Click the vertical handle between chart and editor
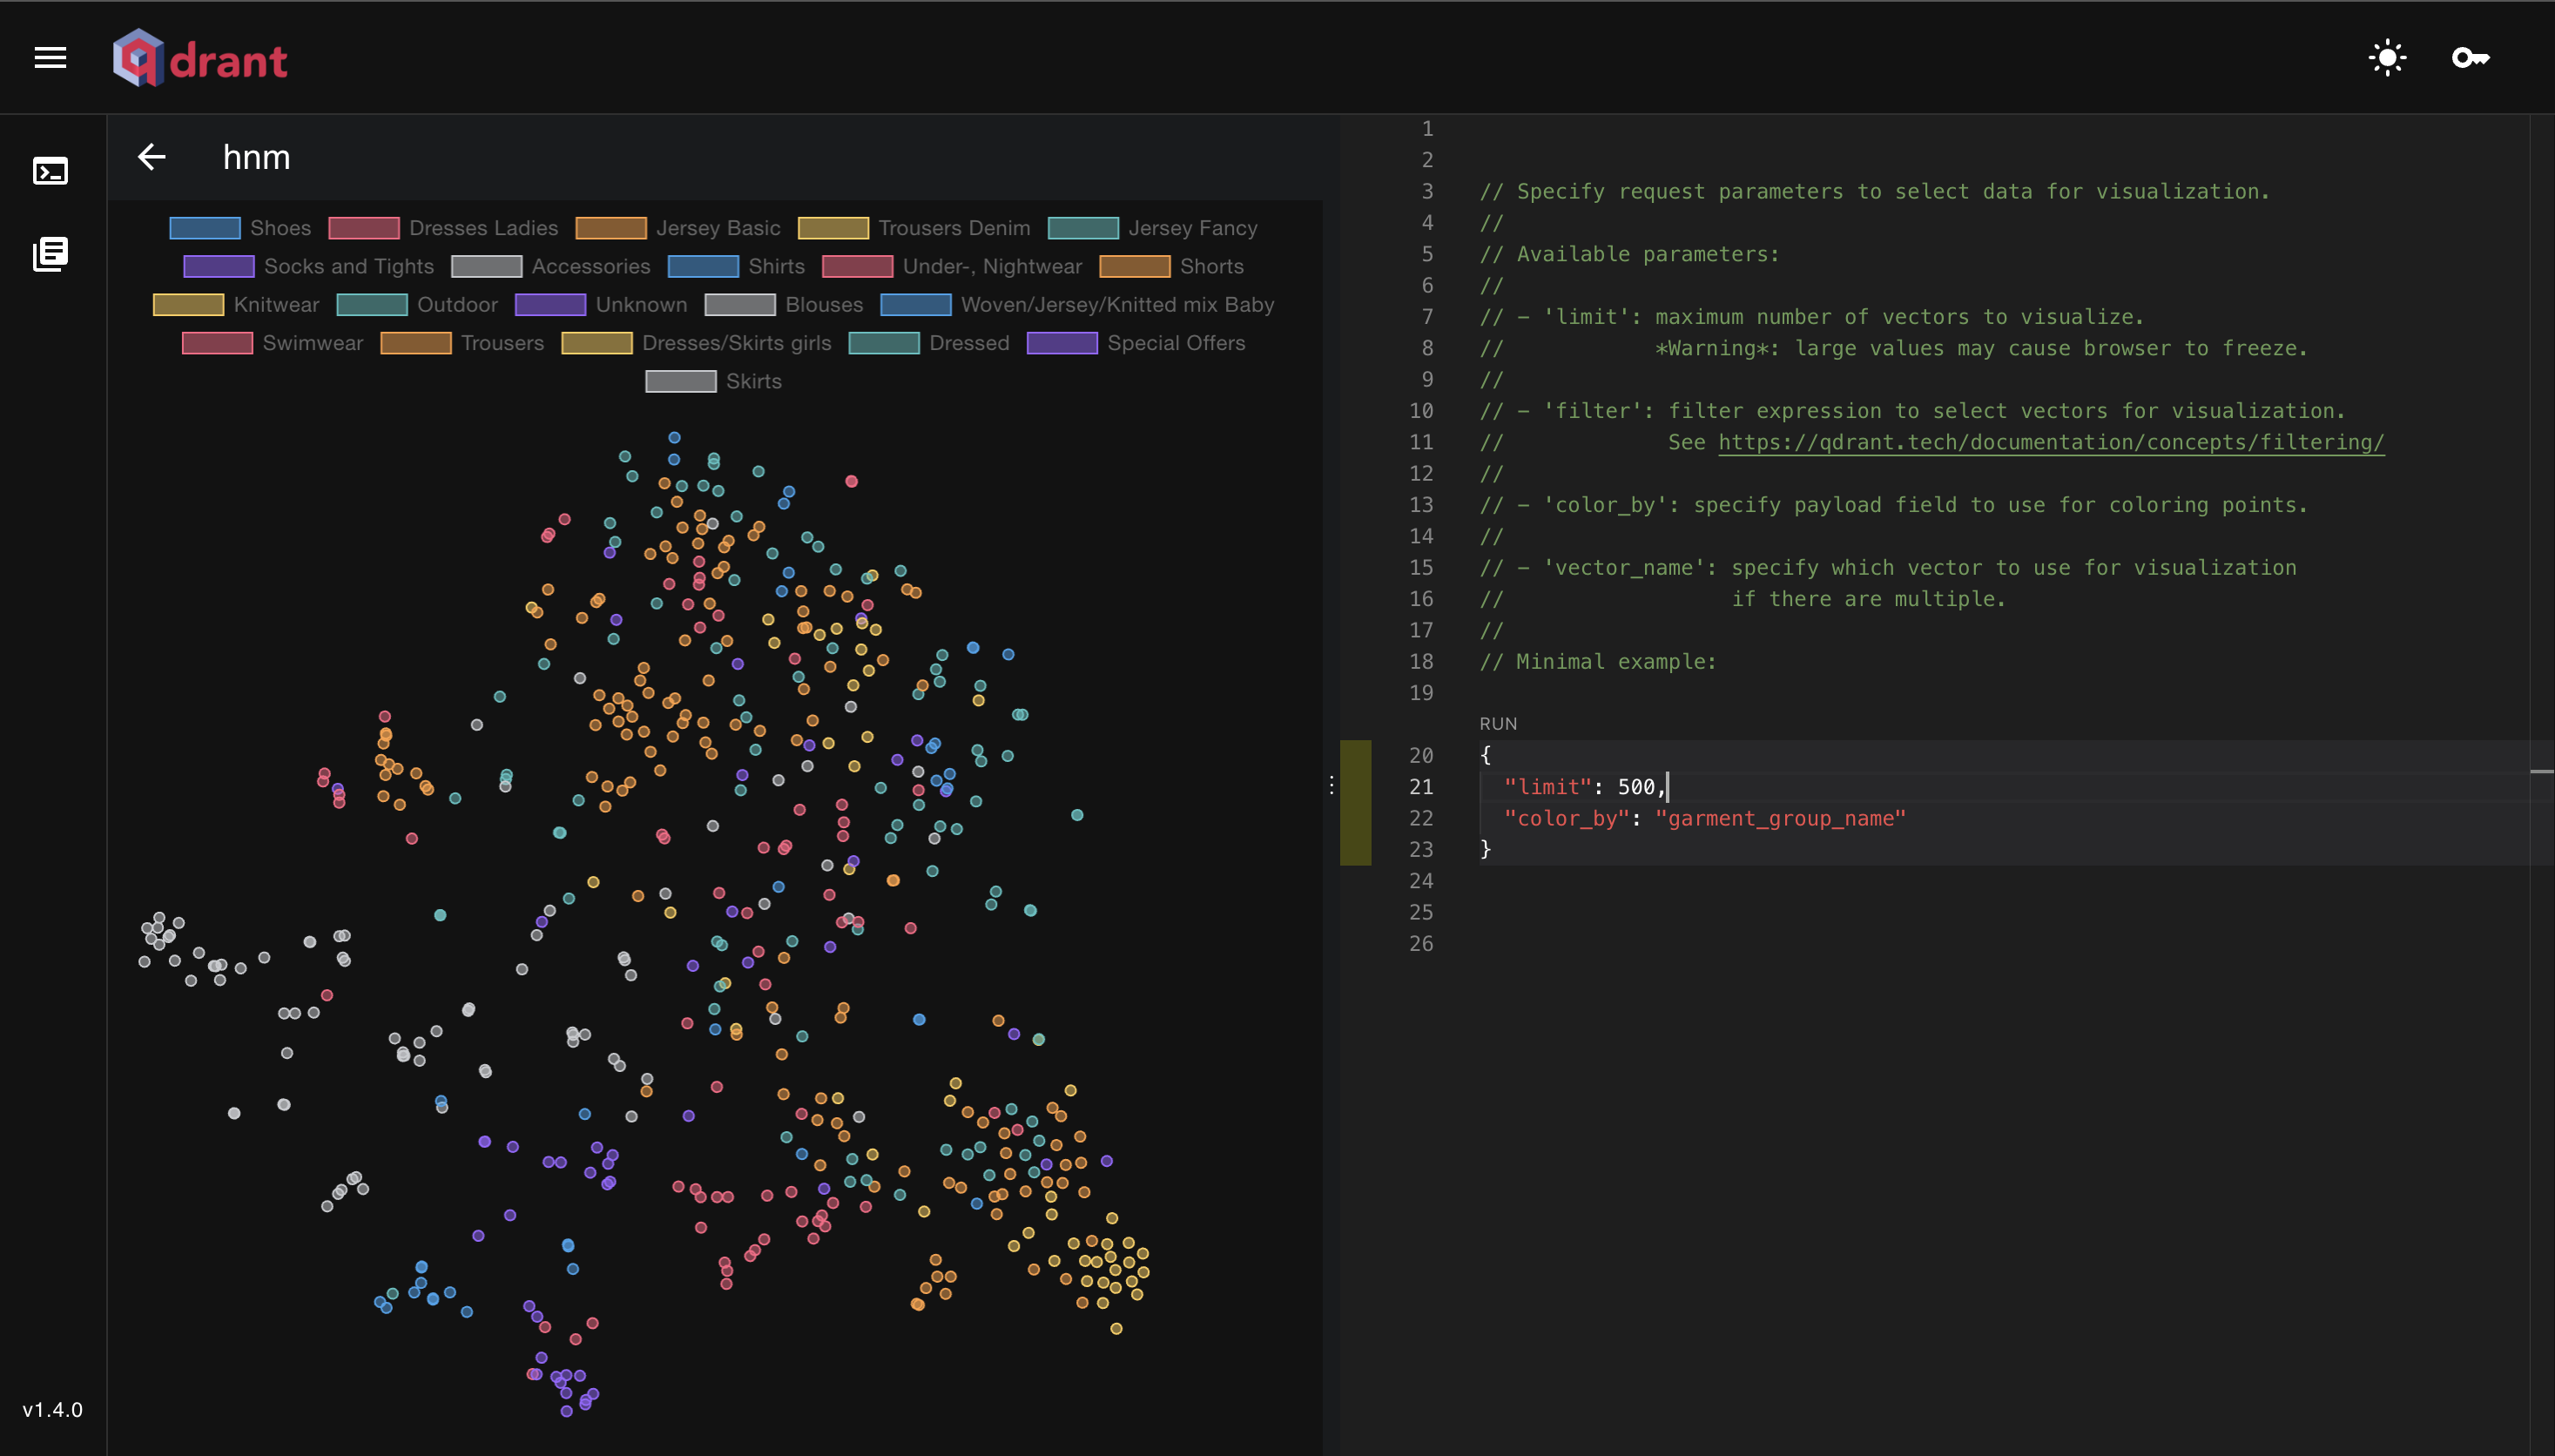 coord(1332,786)
